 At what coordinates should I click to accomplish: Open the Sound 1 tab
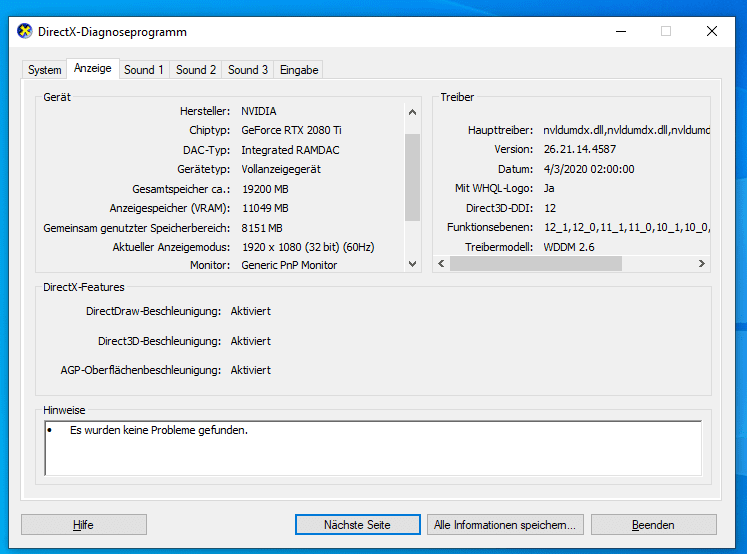[143, 70]
